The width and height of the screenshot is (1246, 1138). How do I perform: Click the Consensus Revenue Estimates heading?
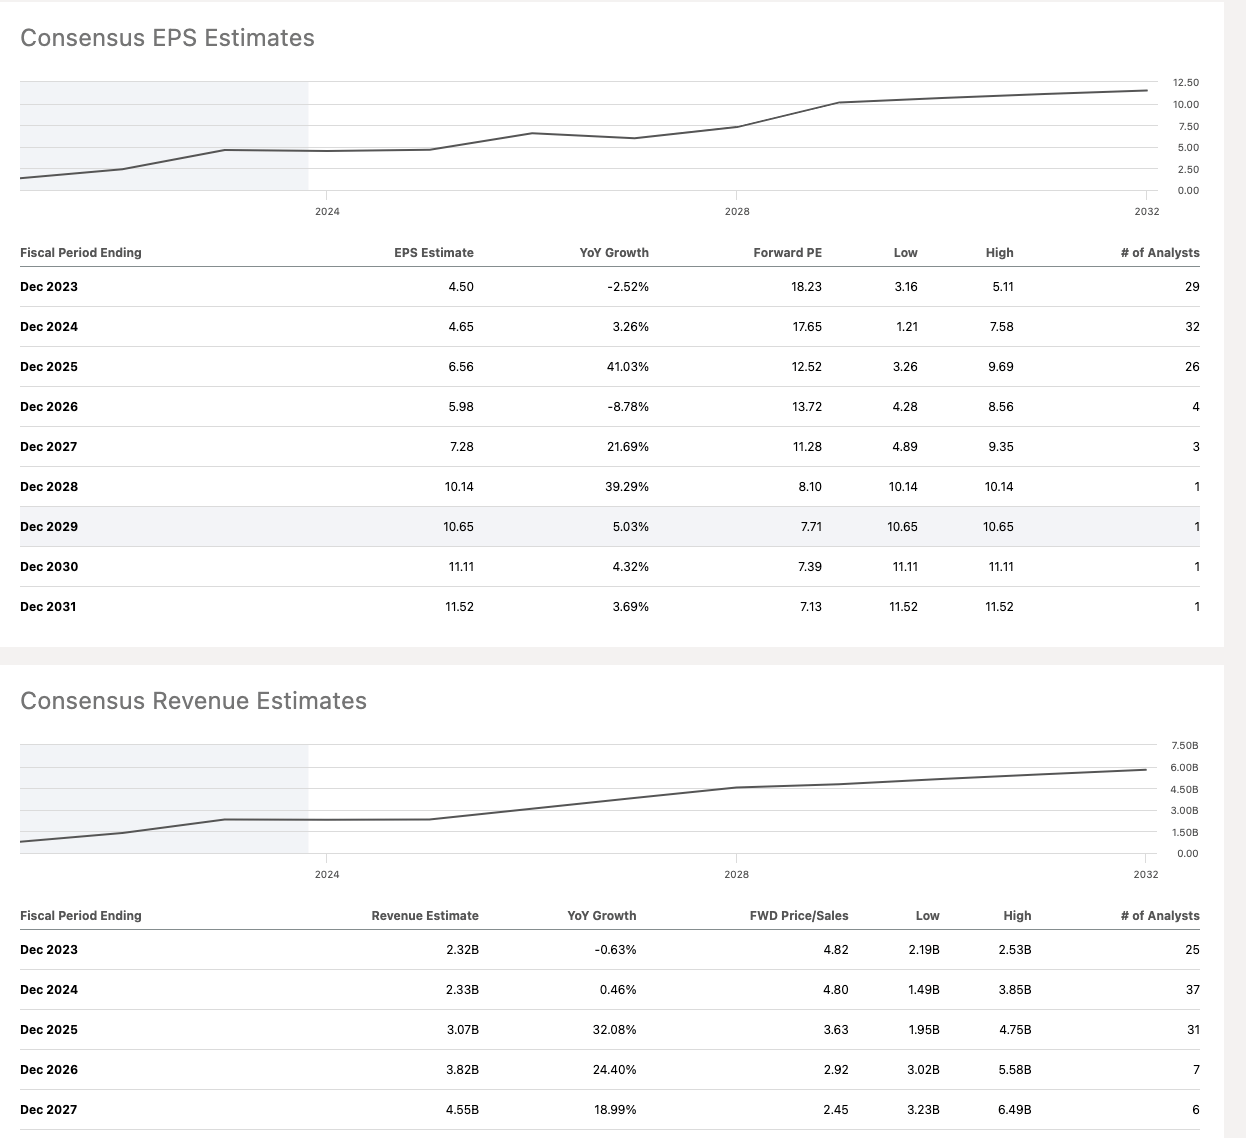point(193,701)
